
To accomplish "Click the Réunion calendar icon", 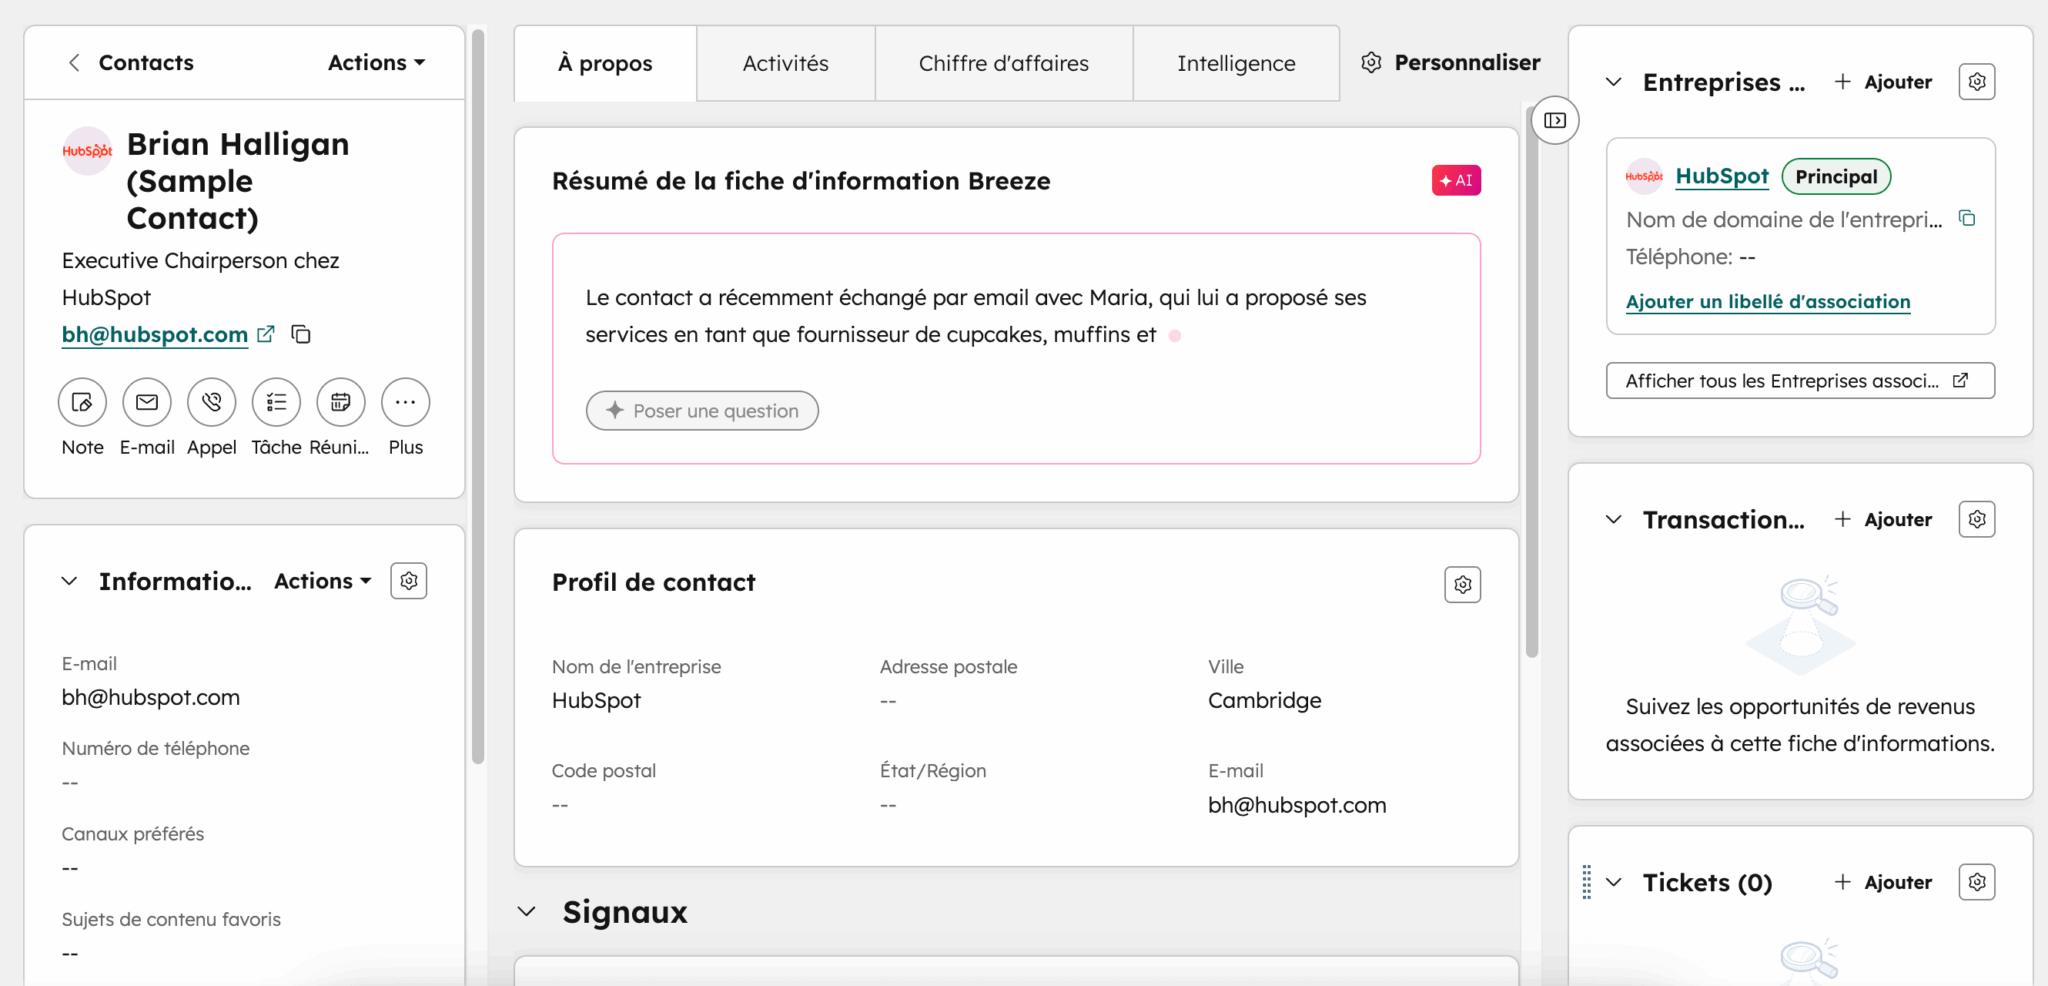I will [x=341, y=403].
